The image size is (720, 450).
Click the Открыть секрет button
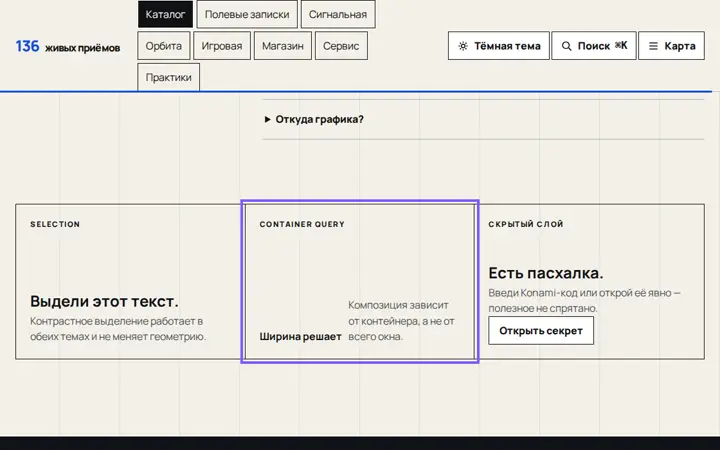[541, 331]
